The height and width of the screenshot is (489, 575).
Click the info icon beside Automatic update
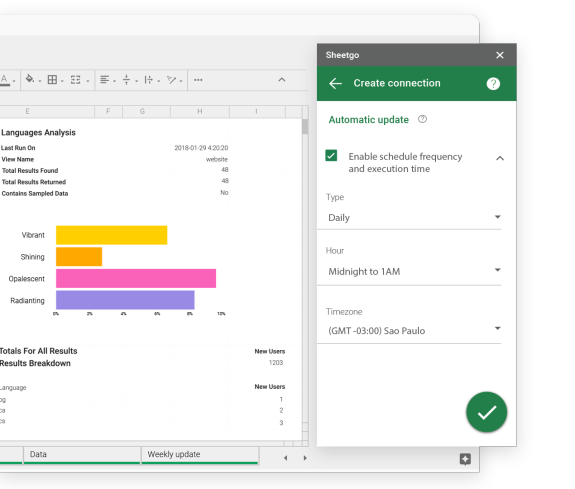422,119
